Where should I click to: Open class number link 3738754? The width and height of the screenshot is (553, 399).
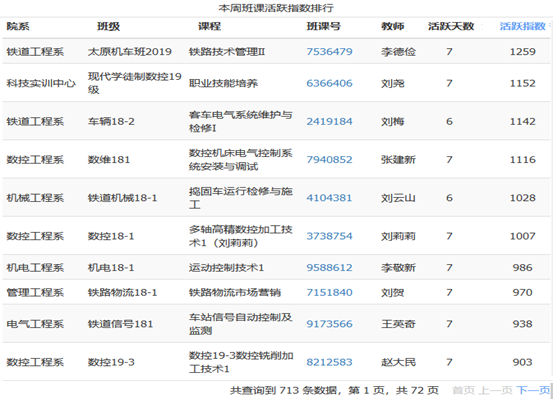329,236
